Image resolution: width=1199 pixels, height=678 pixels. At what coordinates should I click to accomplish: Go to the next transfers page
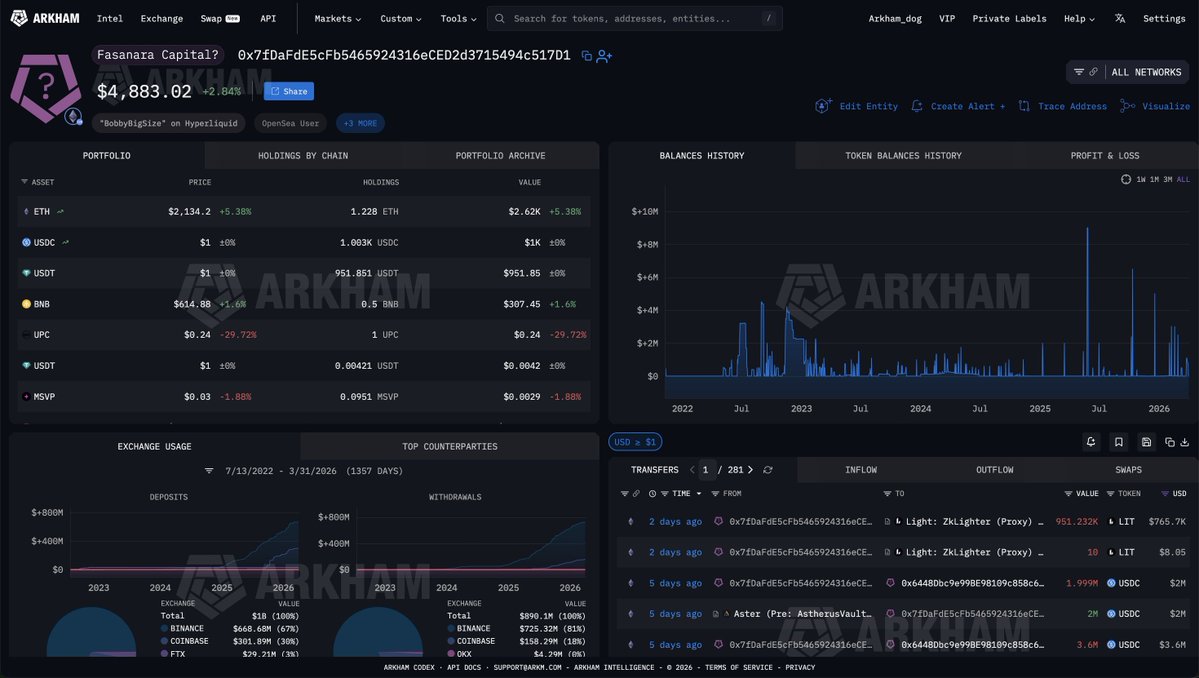click(x=750, y=470)
